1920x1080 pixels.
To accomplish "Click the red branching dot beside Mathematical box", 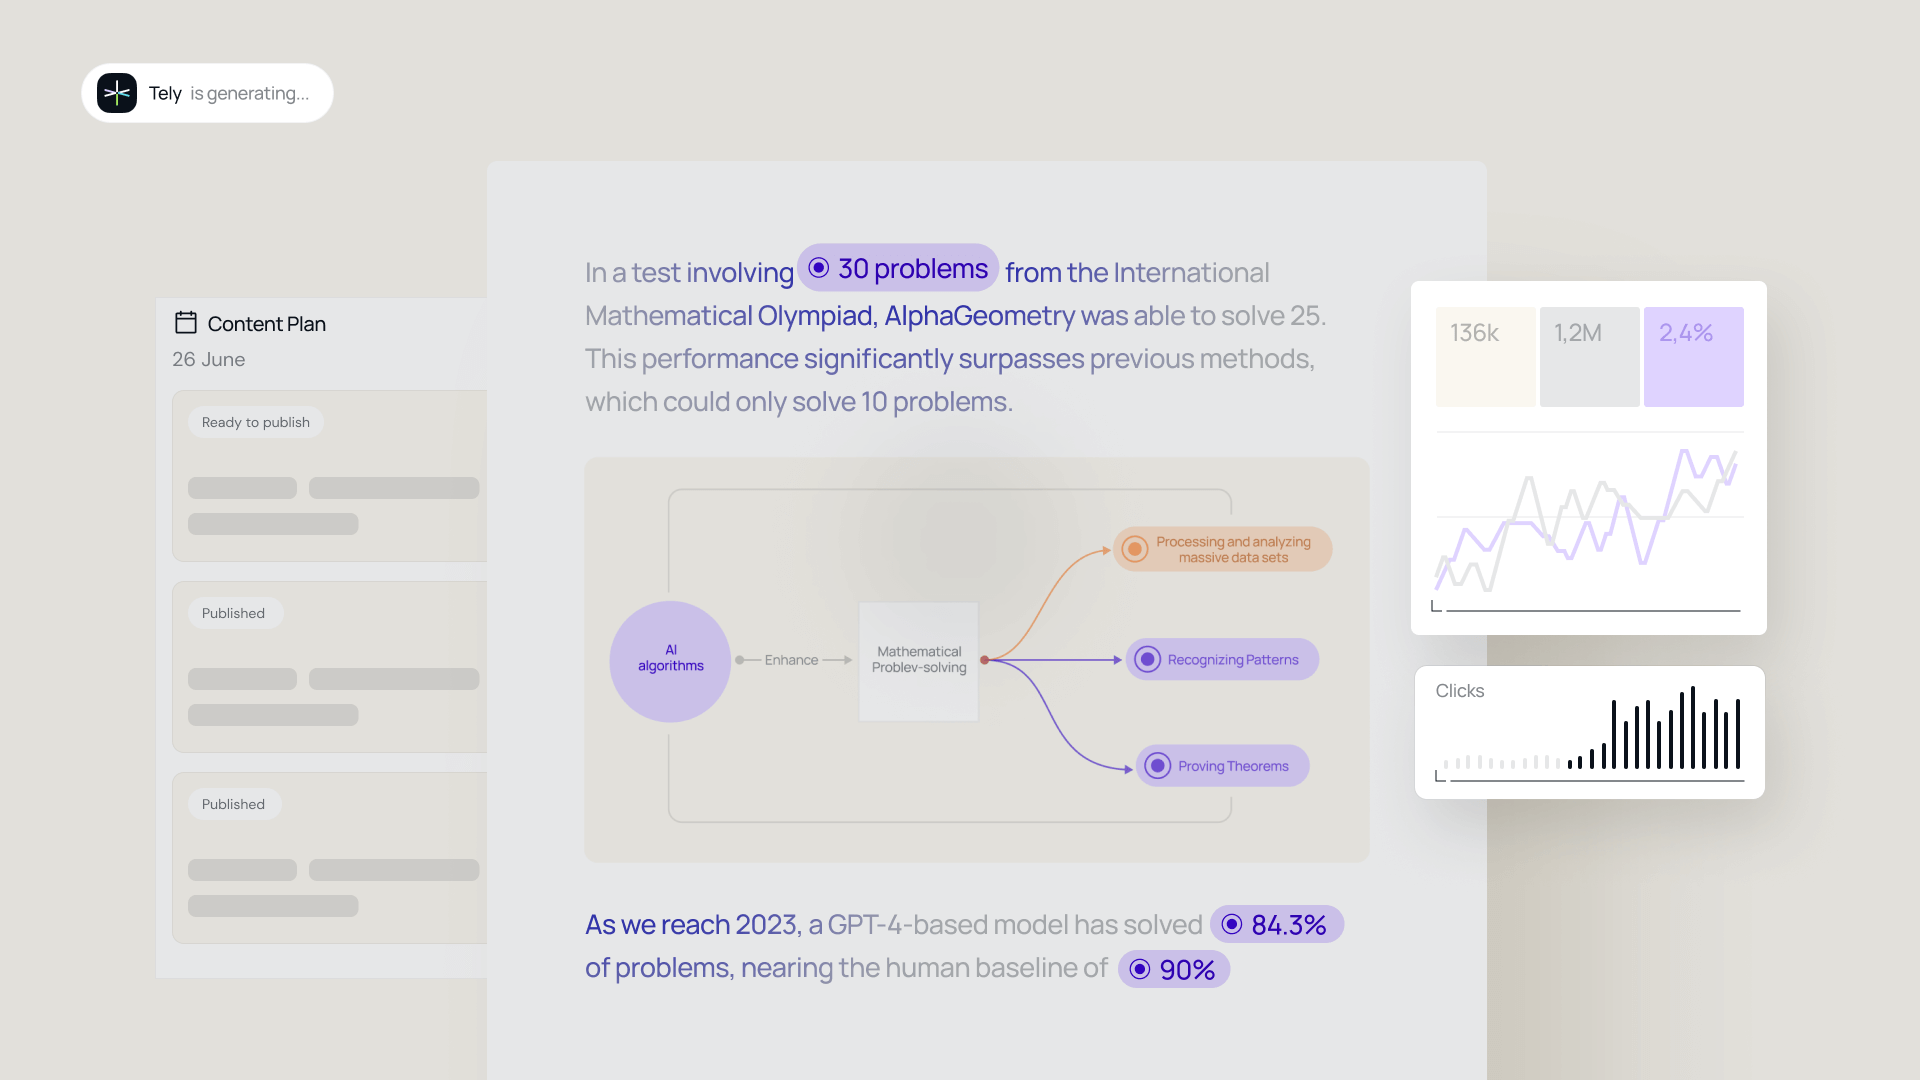I will point(985,660).
